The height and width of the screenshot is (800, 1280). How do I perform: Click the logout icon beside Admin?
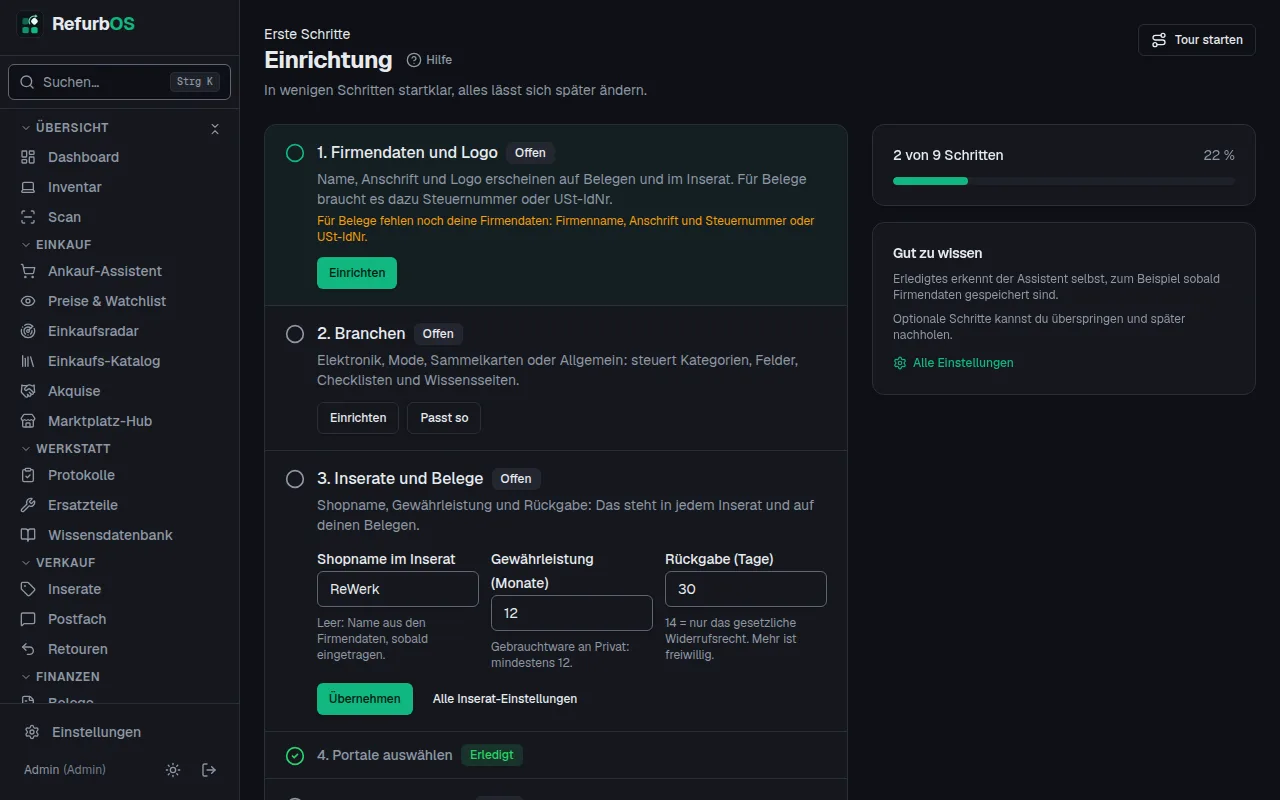209,770
